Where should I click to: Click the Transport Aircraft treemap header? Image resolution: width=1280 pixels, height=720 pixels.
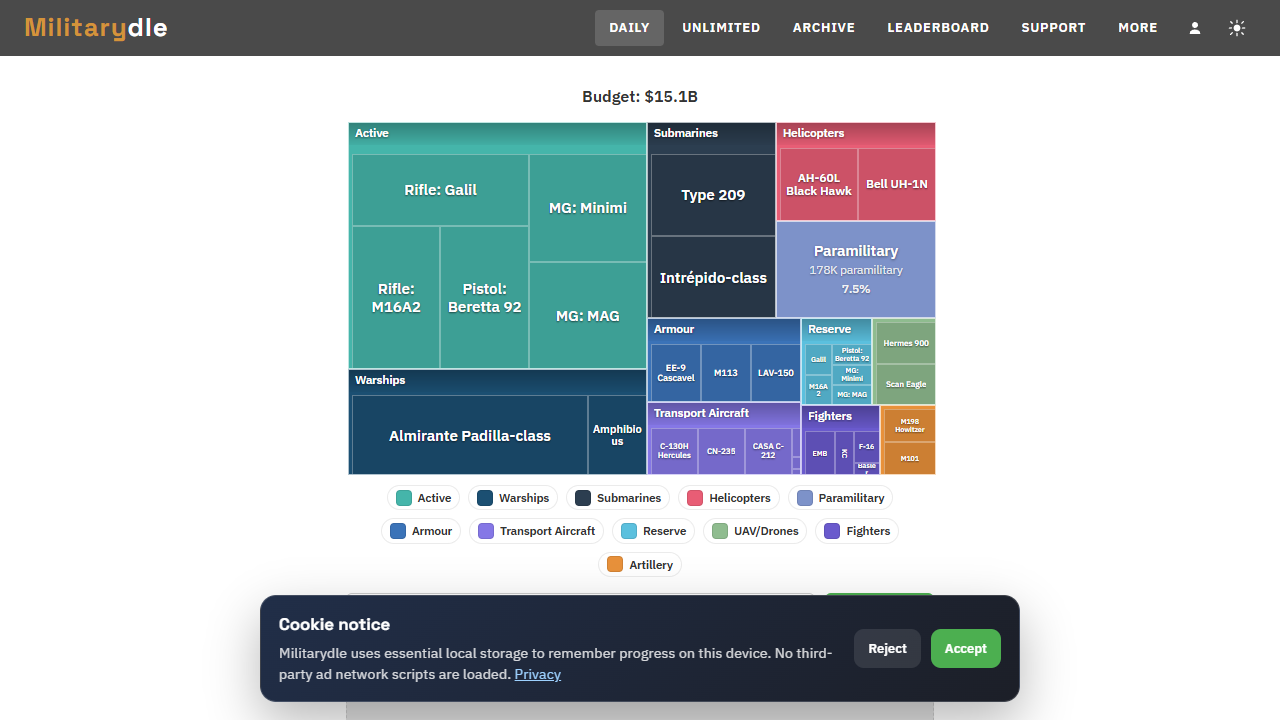725,413
